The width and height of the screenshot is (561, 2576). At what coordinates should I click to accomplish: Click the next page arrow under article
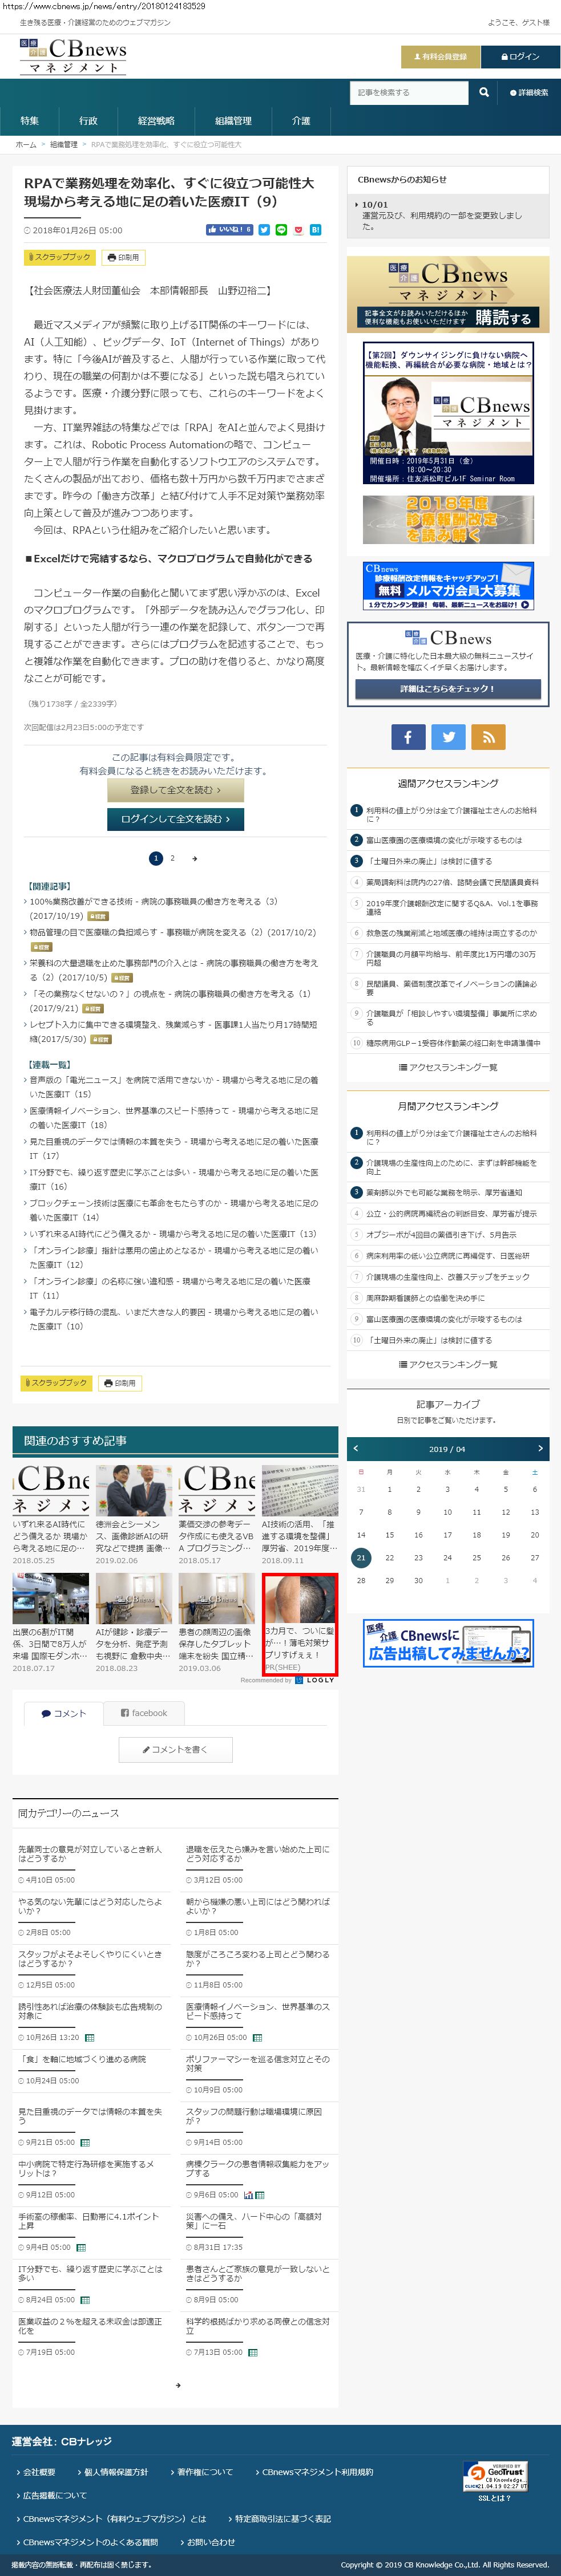tap(194, 858)
